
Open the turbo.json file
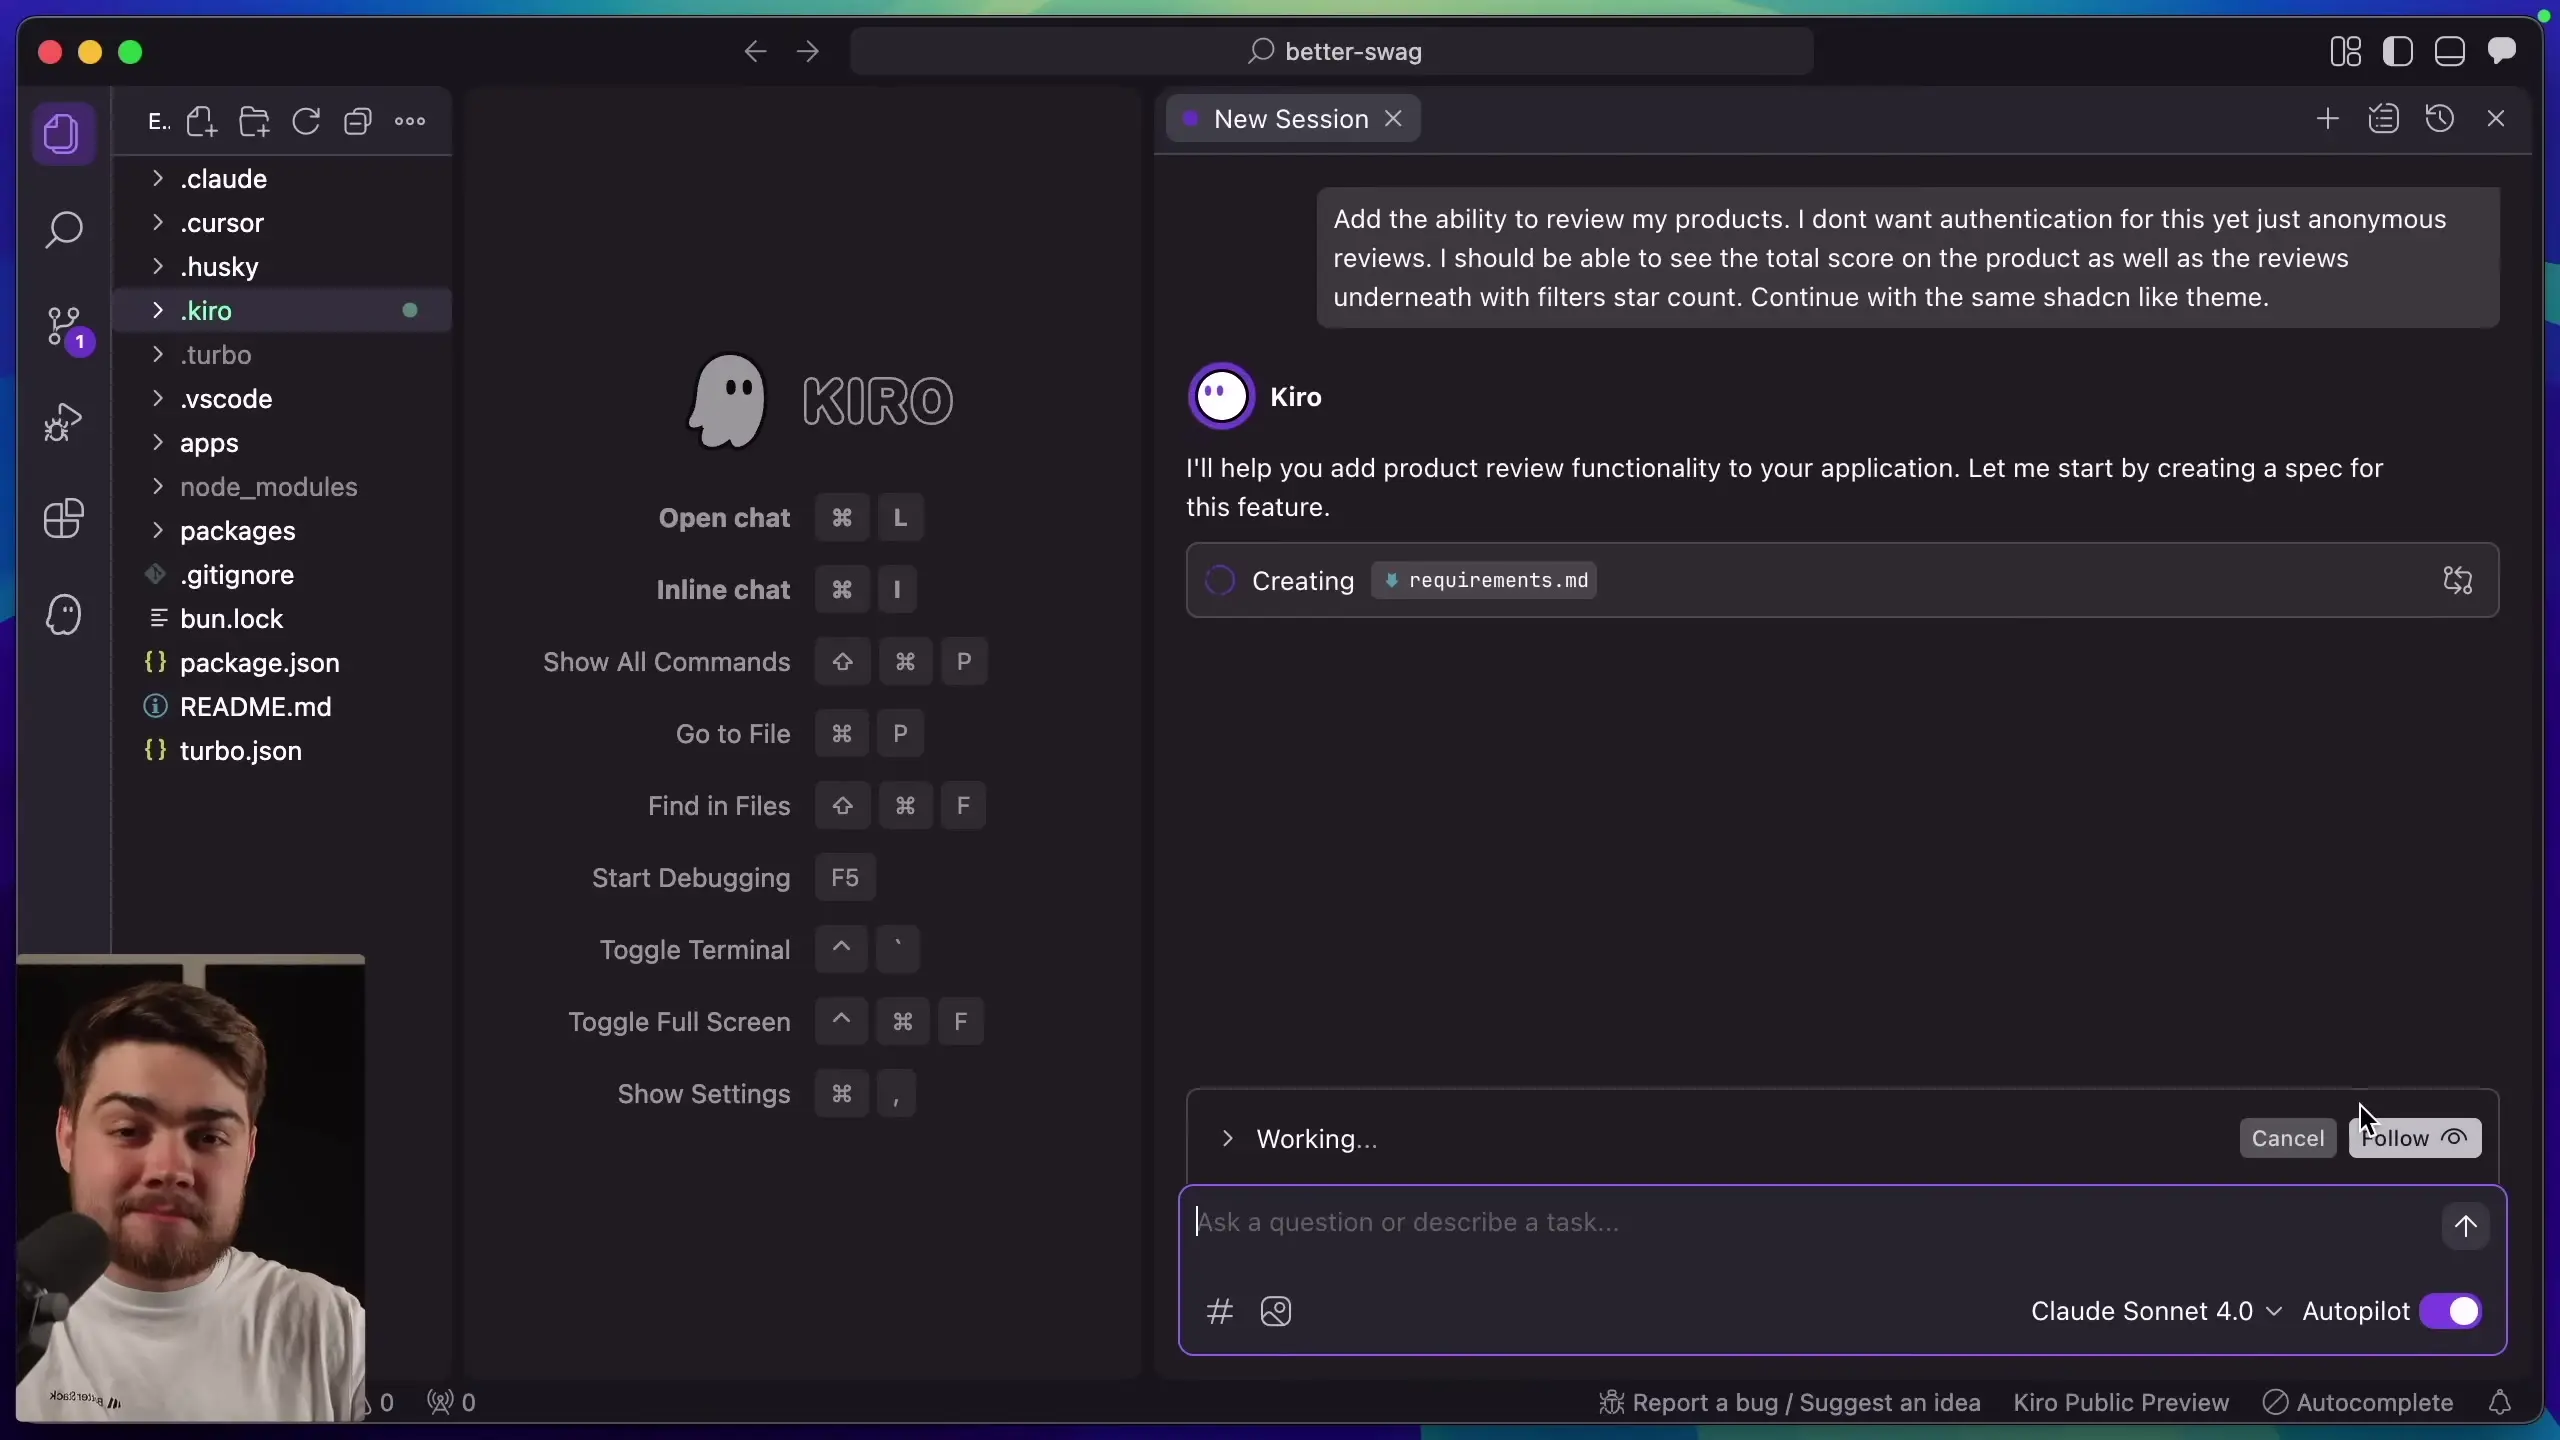[281, 751]
